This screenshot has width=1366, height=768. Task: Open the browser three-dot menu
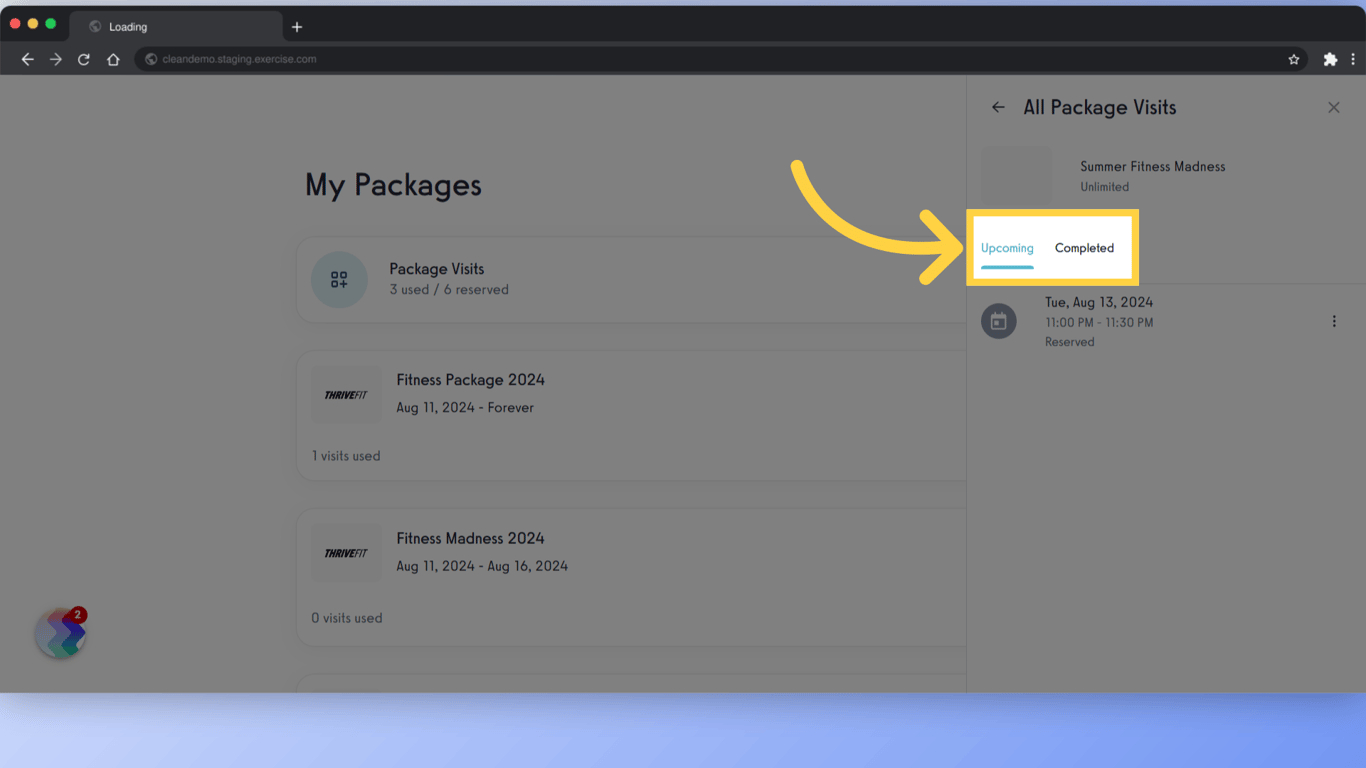tap(1352, 59)
